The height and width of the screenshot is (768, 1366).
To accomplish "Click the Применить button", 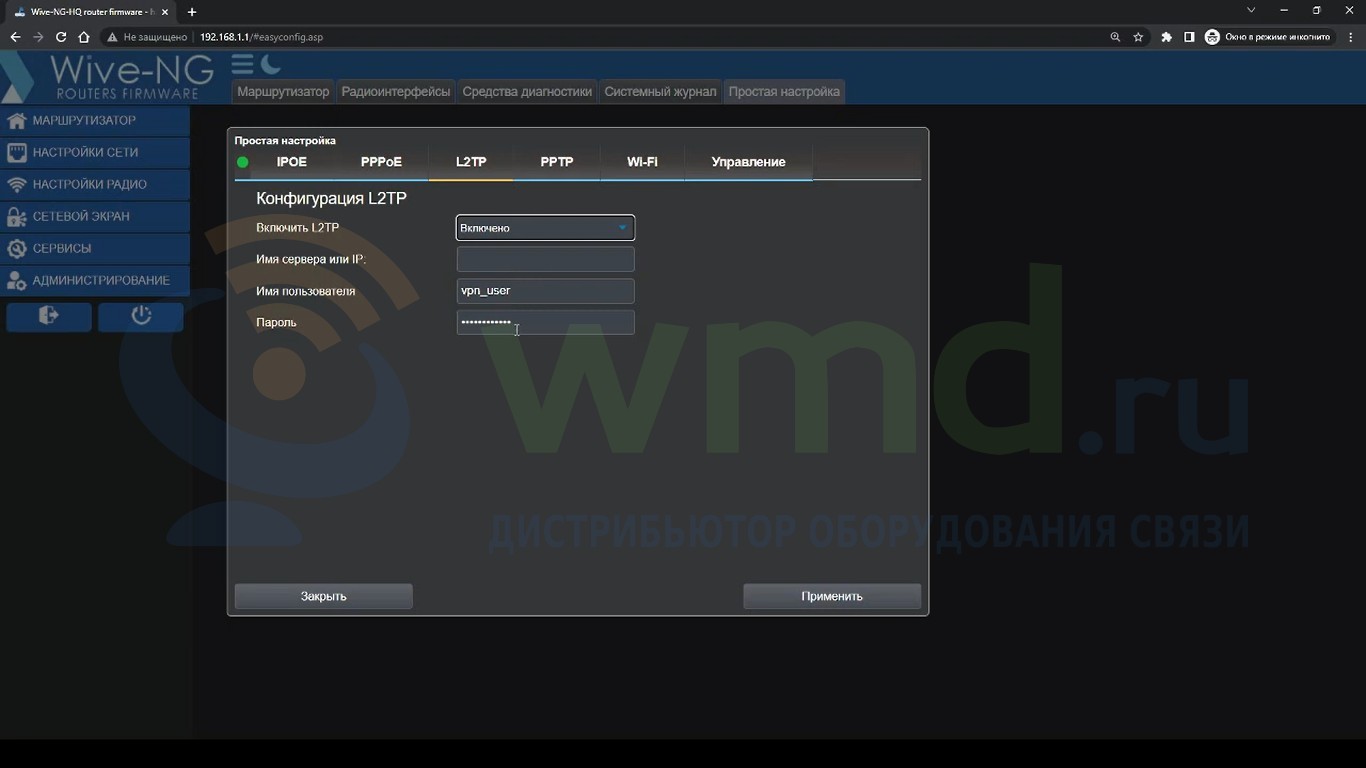I will click(832, 596).
